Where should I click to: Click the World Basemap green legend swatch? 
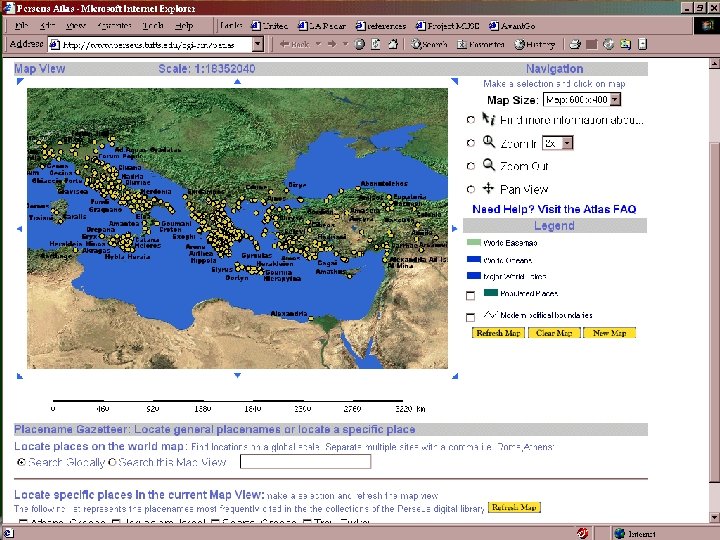click(x=474, y=242)
